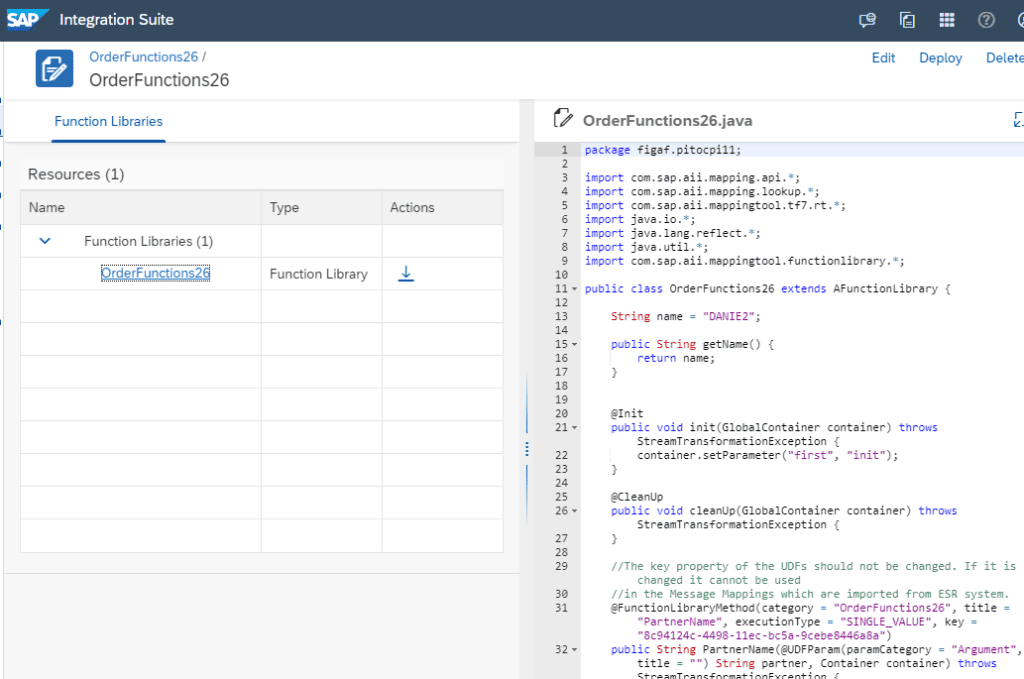
Task: Open the copy/documents icon in header
Action: click(x=907, y=20)
